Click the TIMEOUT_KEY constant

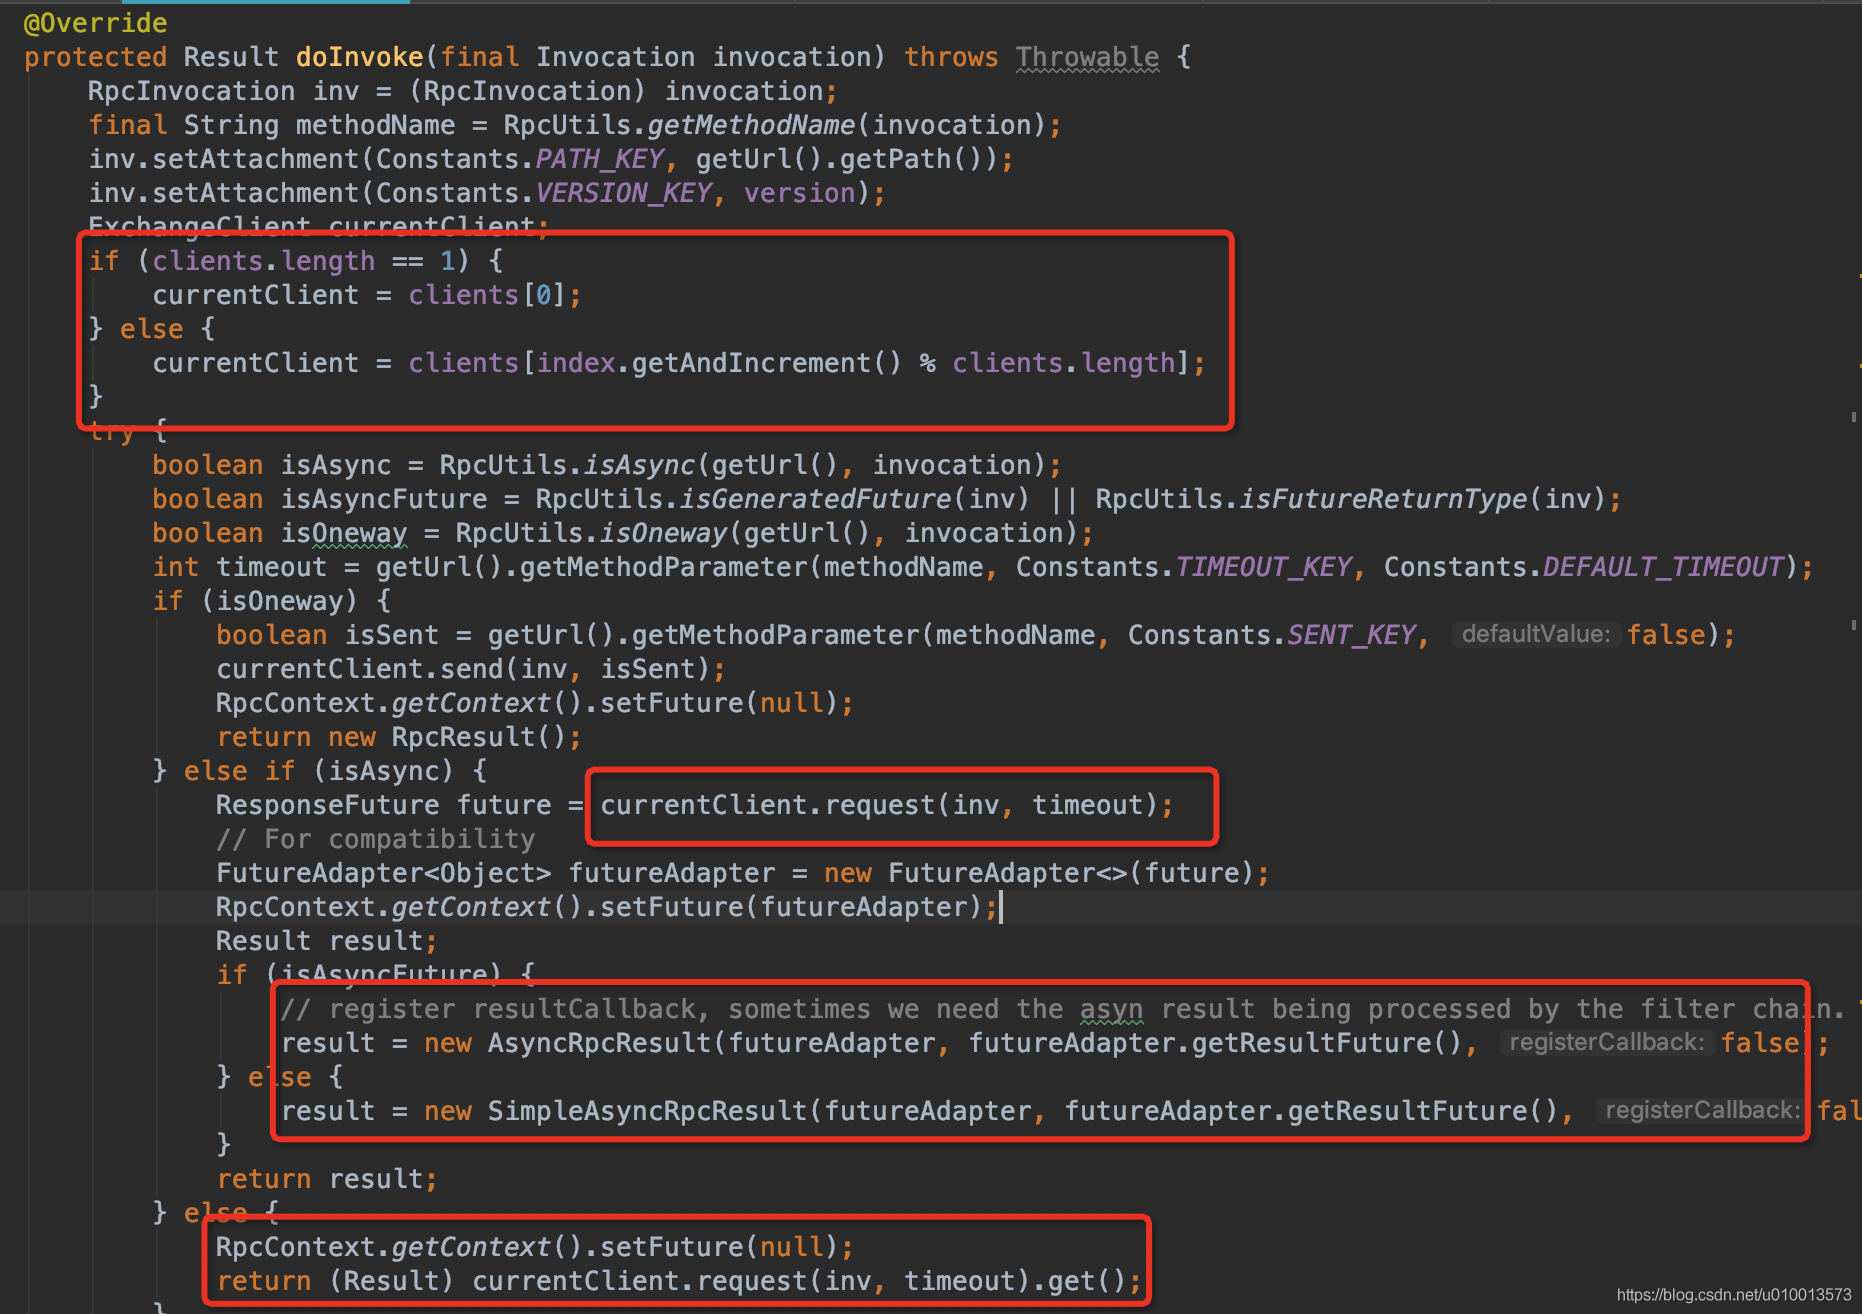1263,568
